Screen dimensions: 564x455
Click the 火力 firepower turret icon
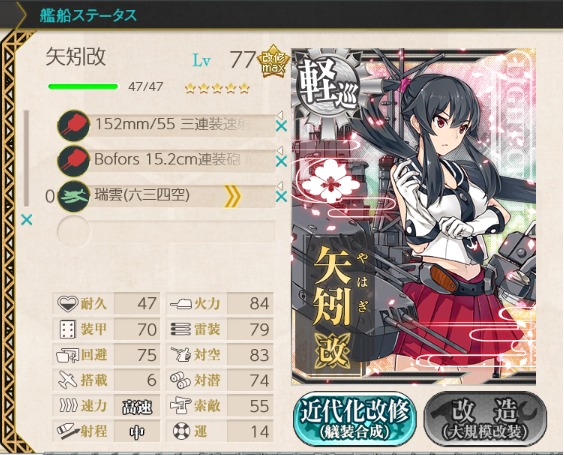(x=182, y=304)
